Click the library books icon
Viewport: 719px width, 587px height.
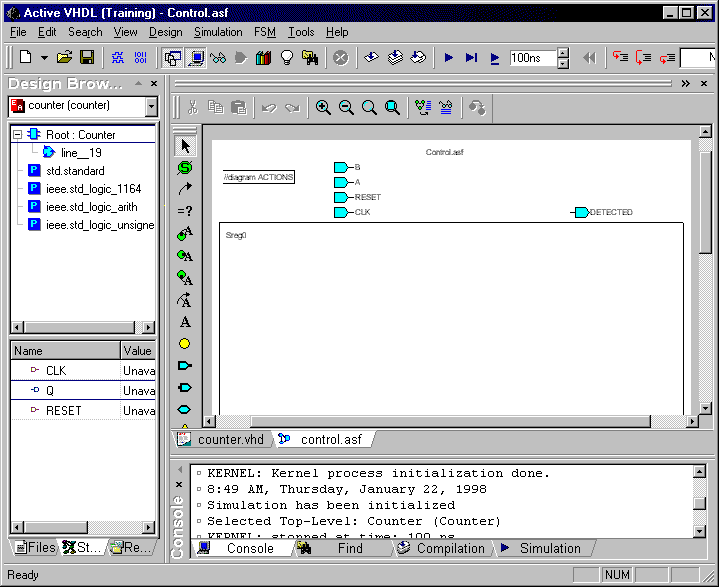(264, 58)
